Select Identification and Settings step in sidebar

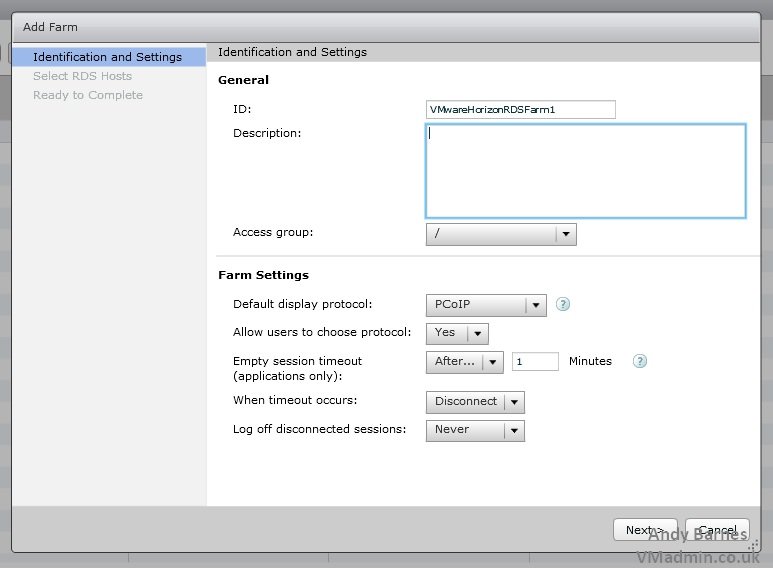coord(107,57)
